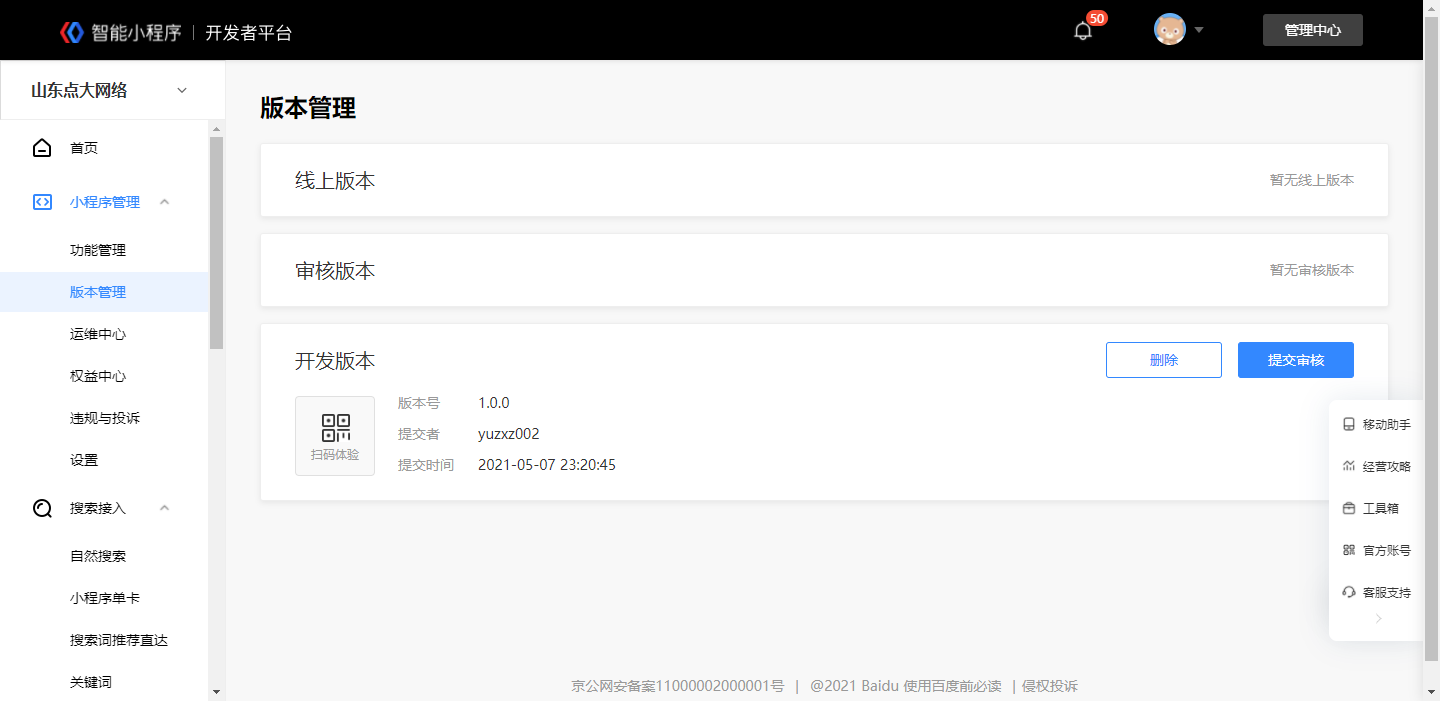Select 运维中心 in the sidebar menu

(x=98, y=334)
